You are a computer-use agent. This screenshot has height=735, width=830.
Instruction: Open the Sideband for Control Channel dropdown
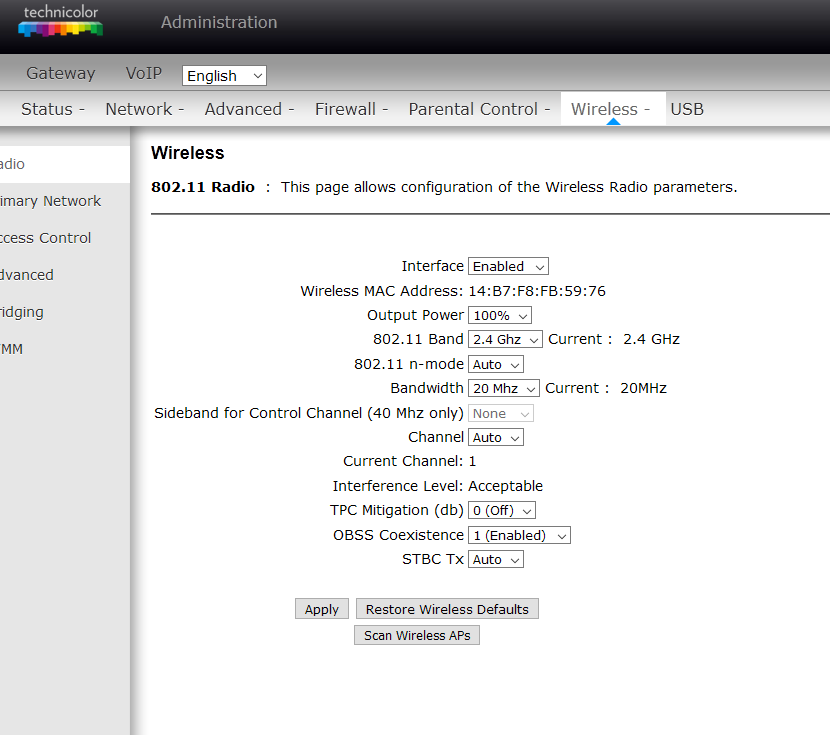pyautogui.click(x=501, y=413)
